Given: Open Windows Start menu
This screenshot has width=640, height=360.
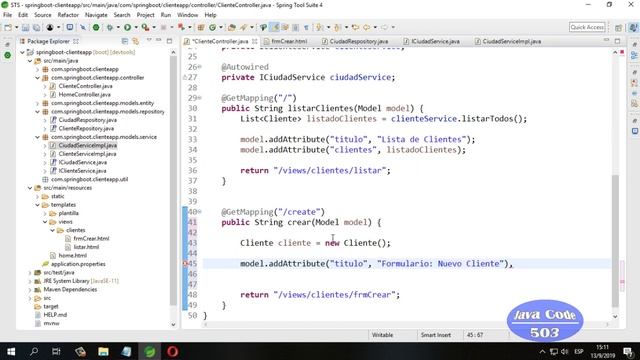Looking at the screenshot, I should (11, 351).
